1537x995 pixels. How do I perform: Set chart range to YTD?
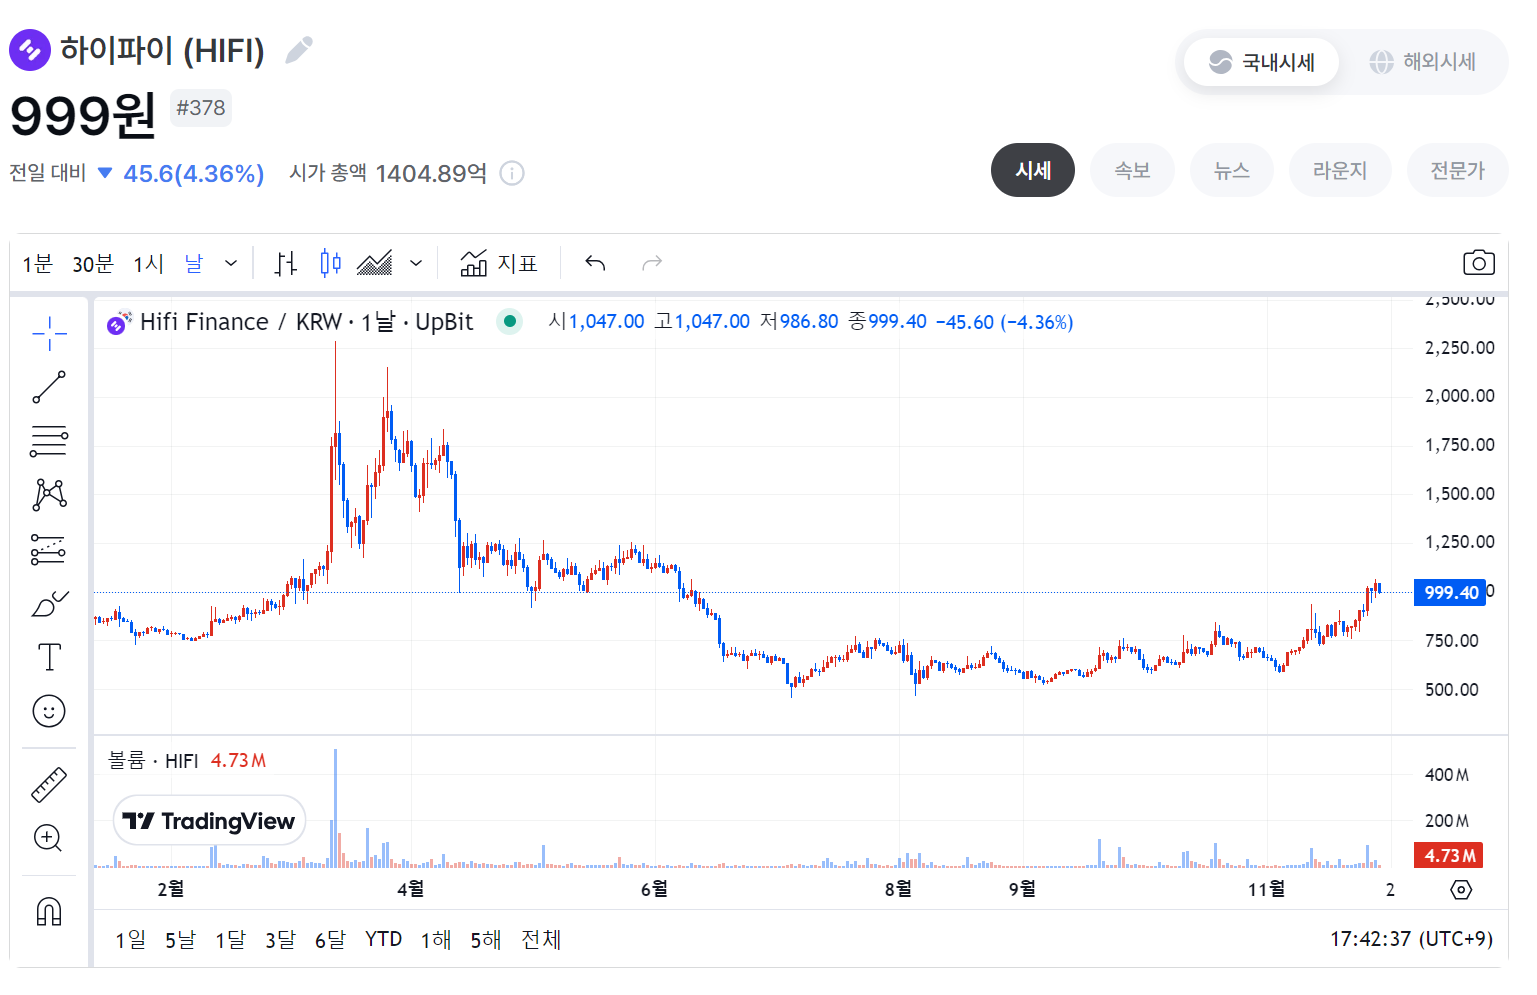(x=383, y=939)
